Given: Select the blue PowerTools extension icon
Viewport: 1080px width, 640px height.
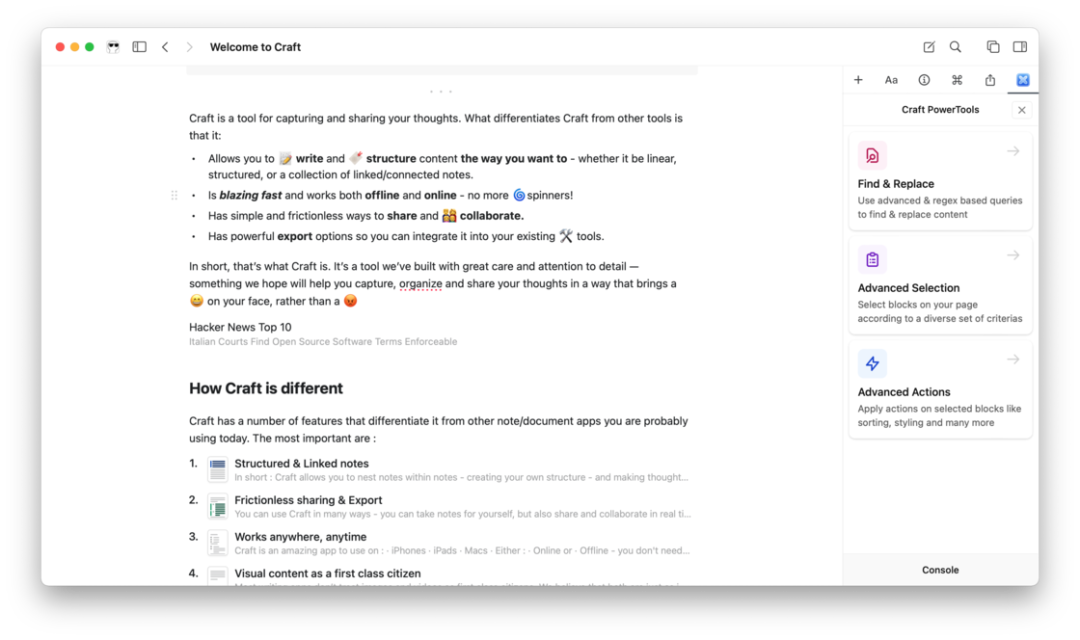Looking at the screenshot, I should [1022, 80].
